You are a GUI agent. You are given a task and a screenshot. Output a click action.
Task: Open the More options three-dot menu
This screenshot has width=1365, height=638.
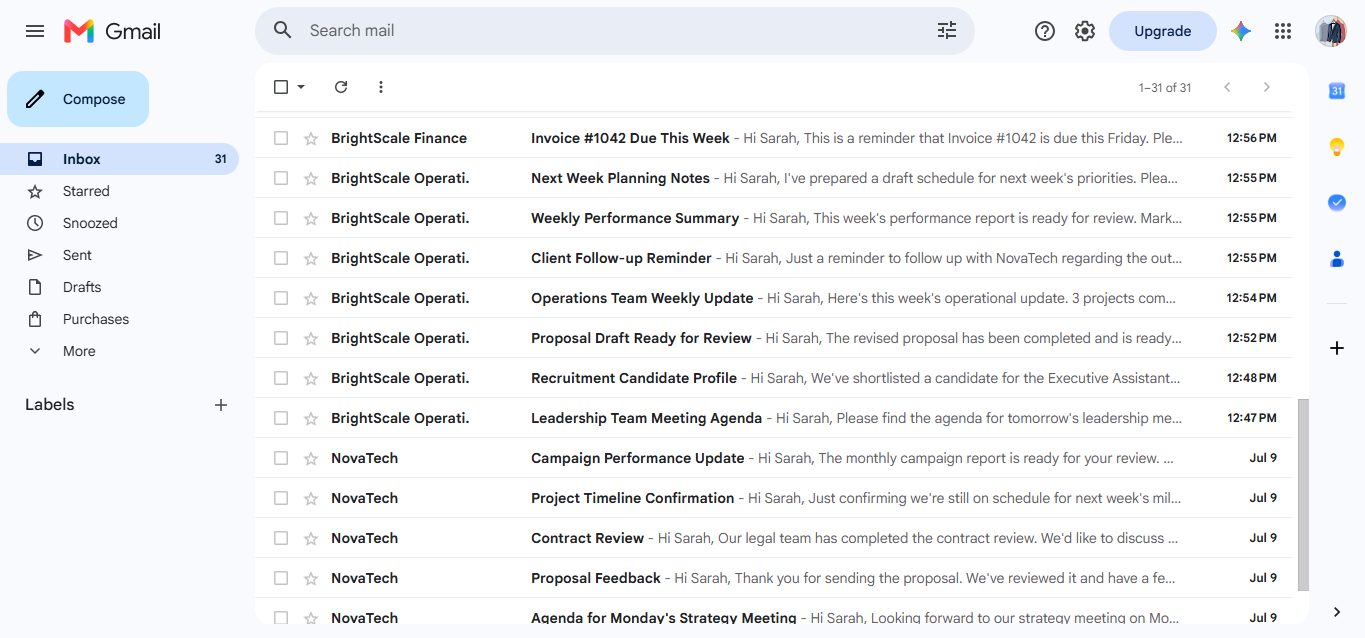click(x=380, y=87)
